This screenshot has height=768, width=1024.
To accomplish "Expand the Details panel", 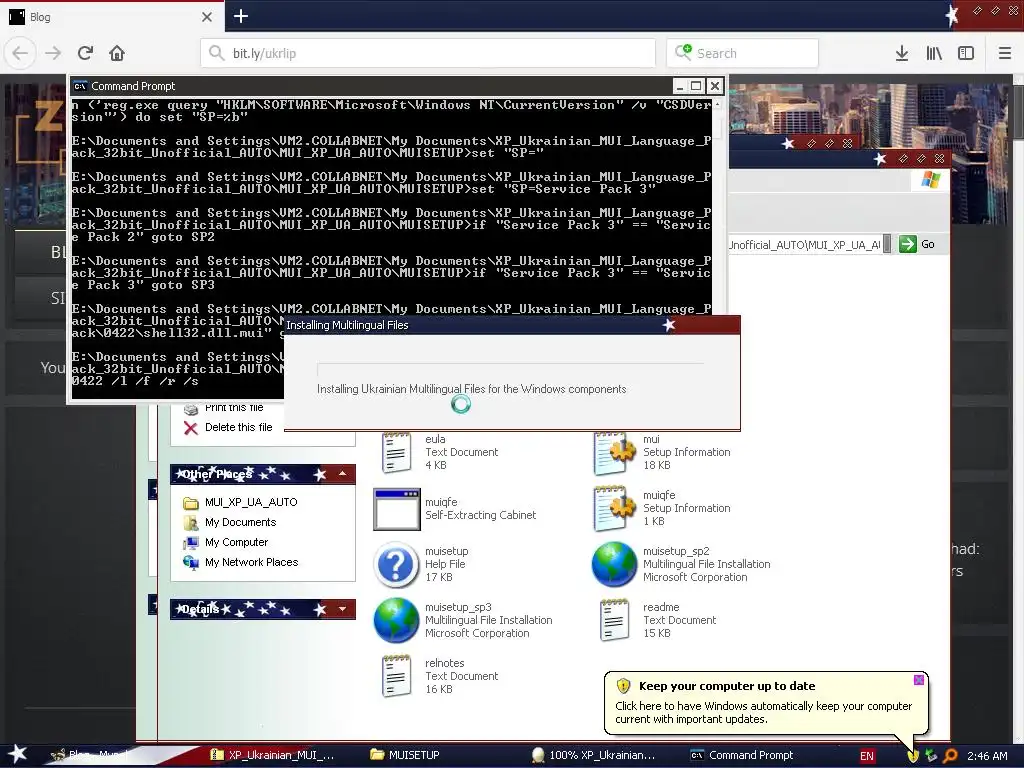I will pos(342,609).
